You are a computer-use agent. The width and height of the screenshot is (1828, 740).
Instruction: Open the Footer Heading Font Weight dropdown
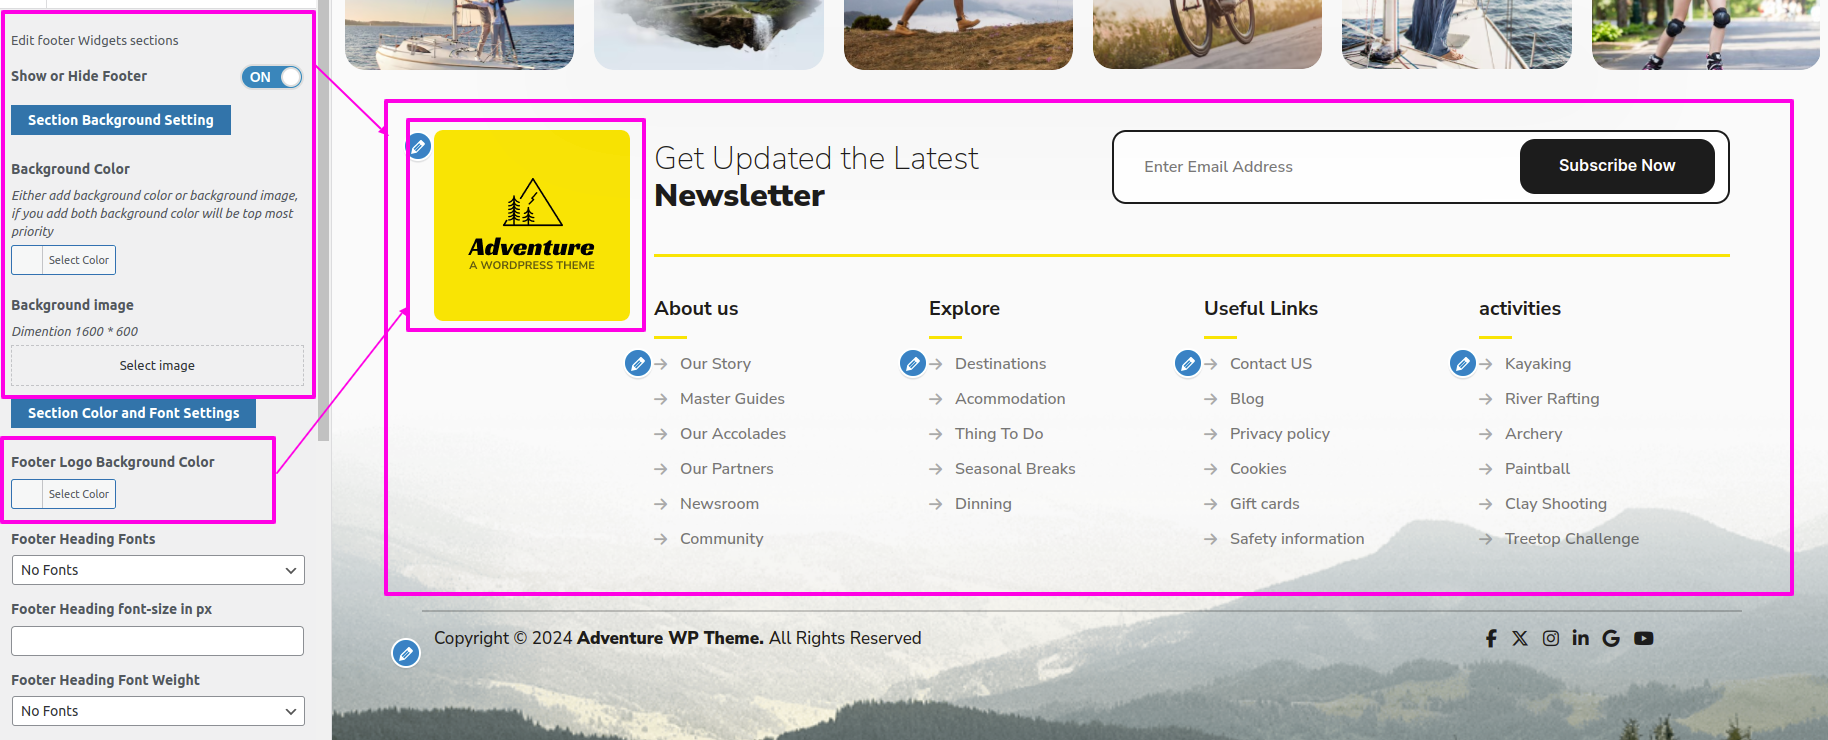click(x=158, y=711)
